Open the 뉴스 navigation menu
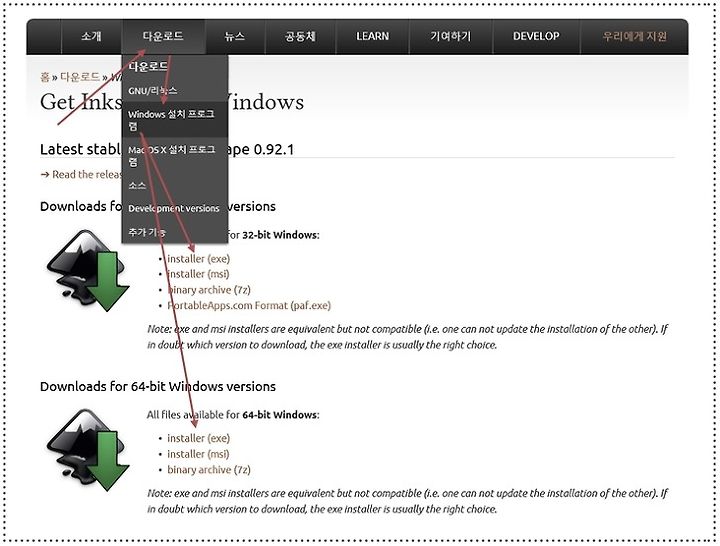This screenshot has width=720, height=546. [235, 36]
